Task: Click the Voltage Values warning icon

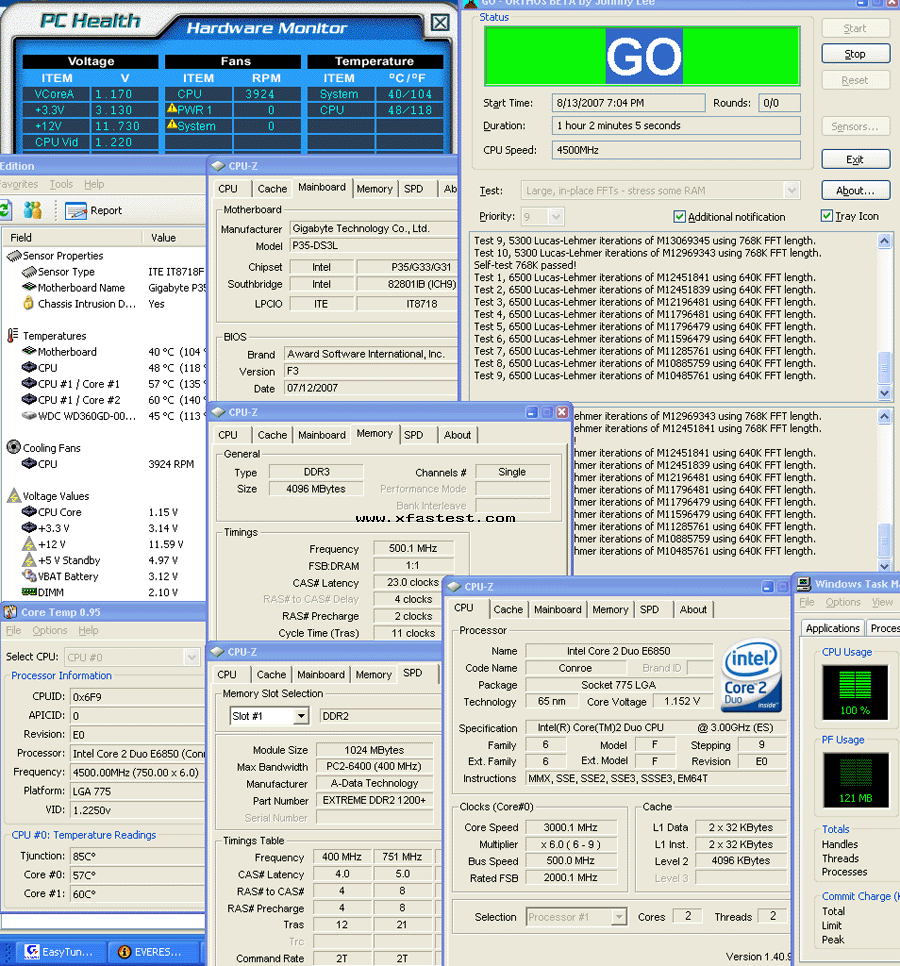Action: pos(14,495)
